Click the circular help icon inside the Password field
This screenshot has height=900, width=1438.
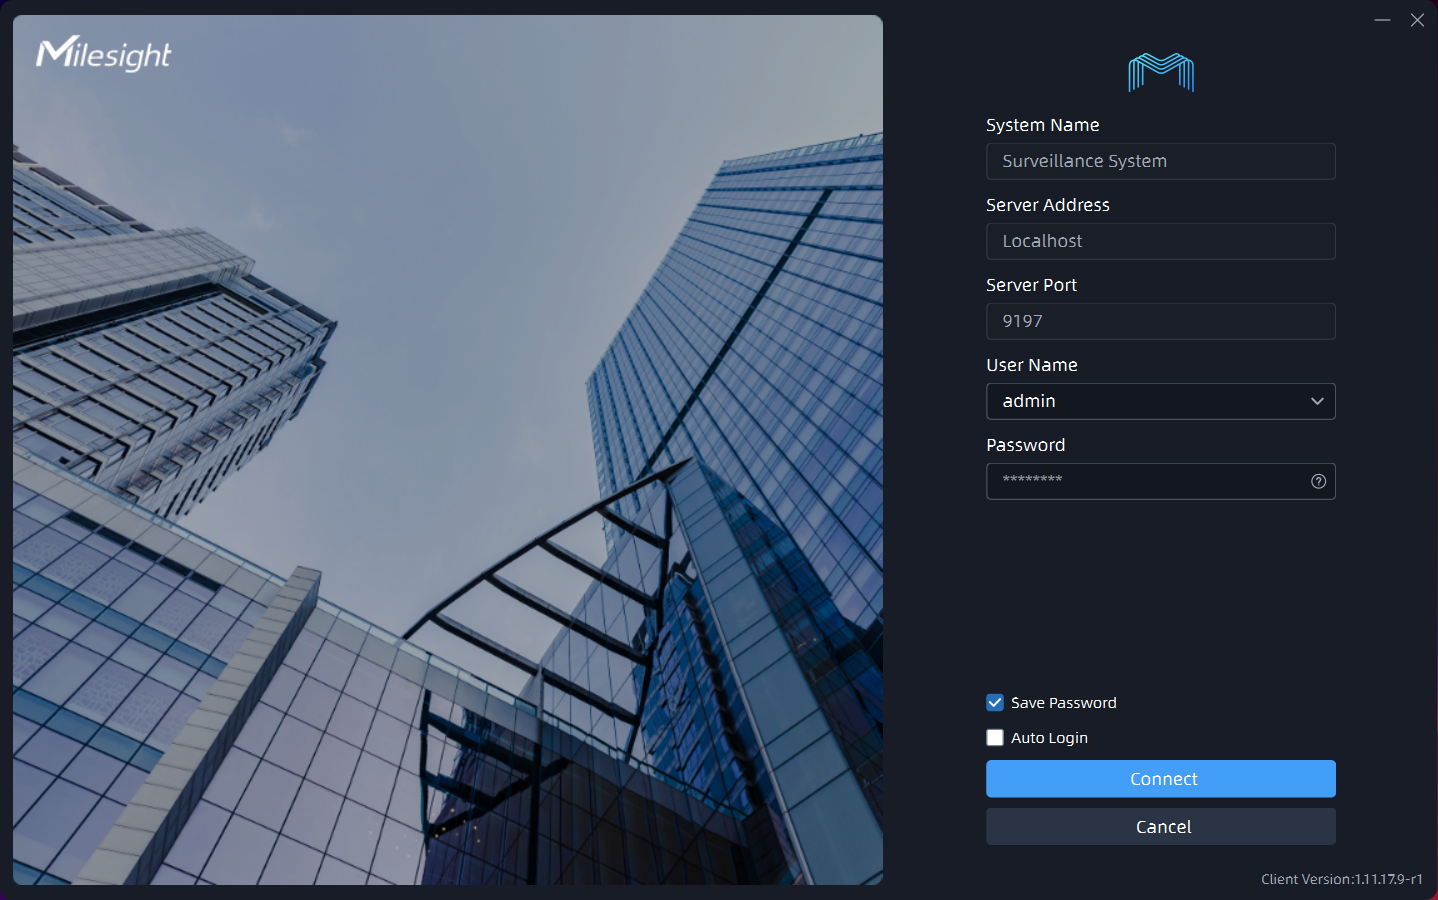(x=1318, y=481)
